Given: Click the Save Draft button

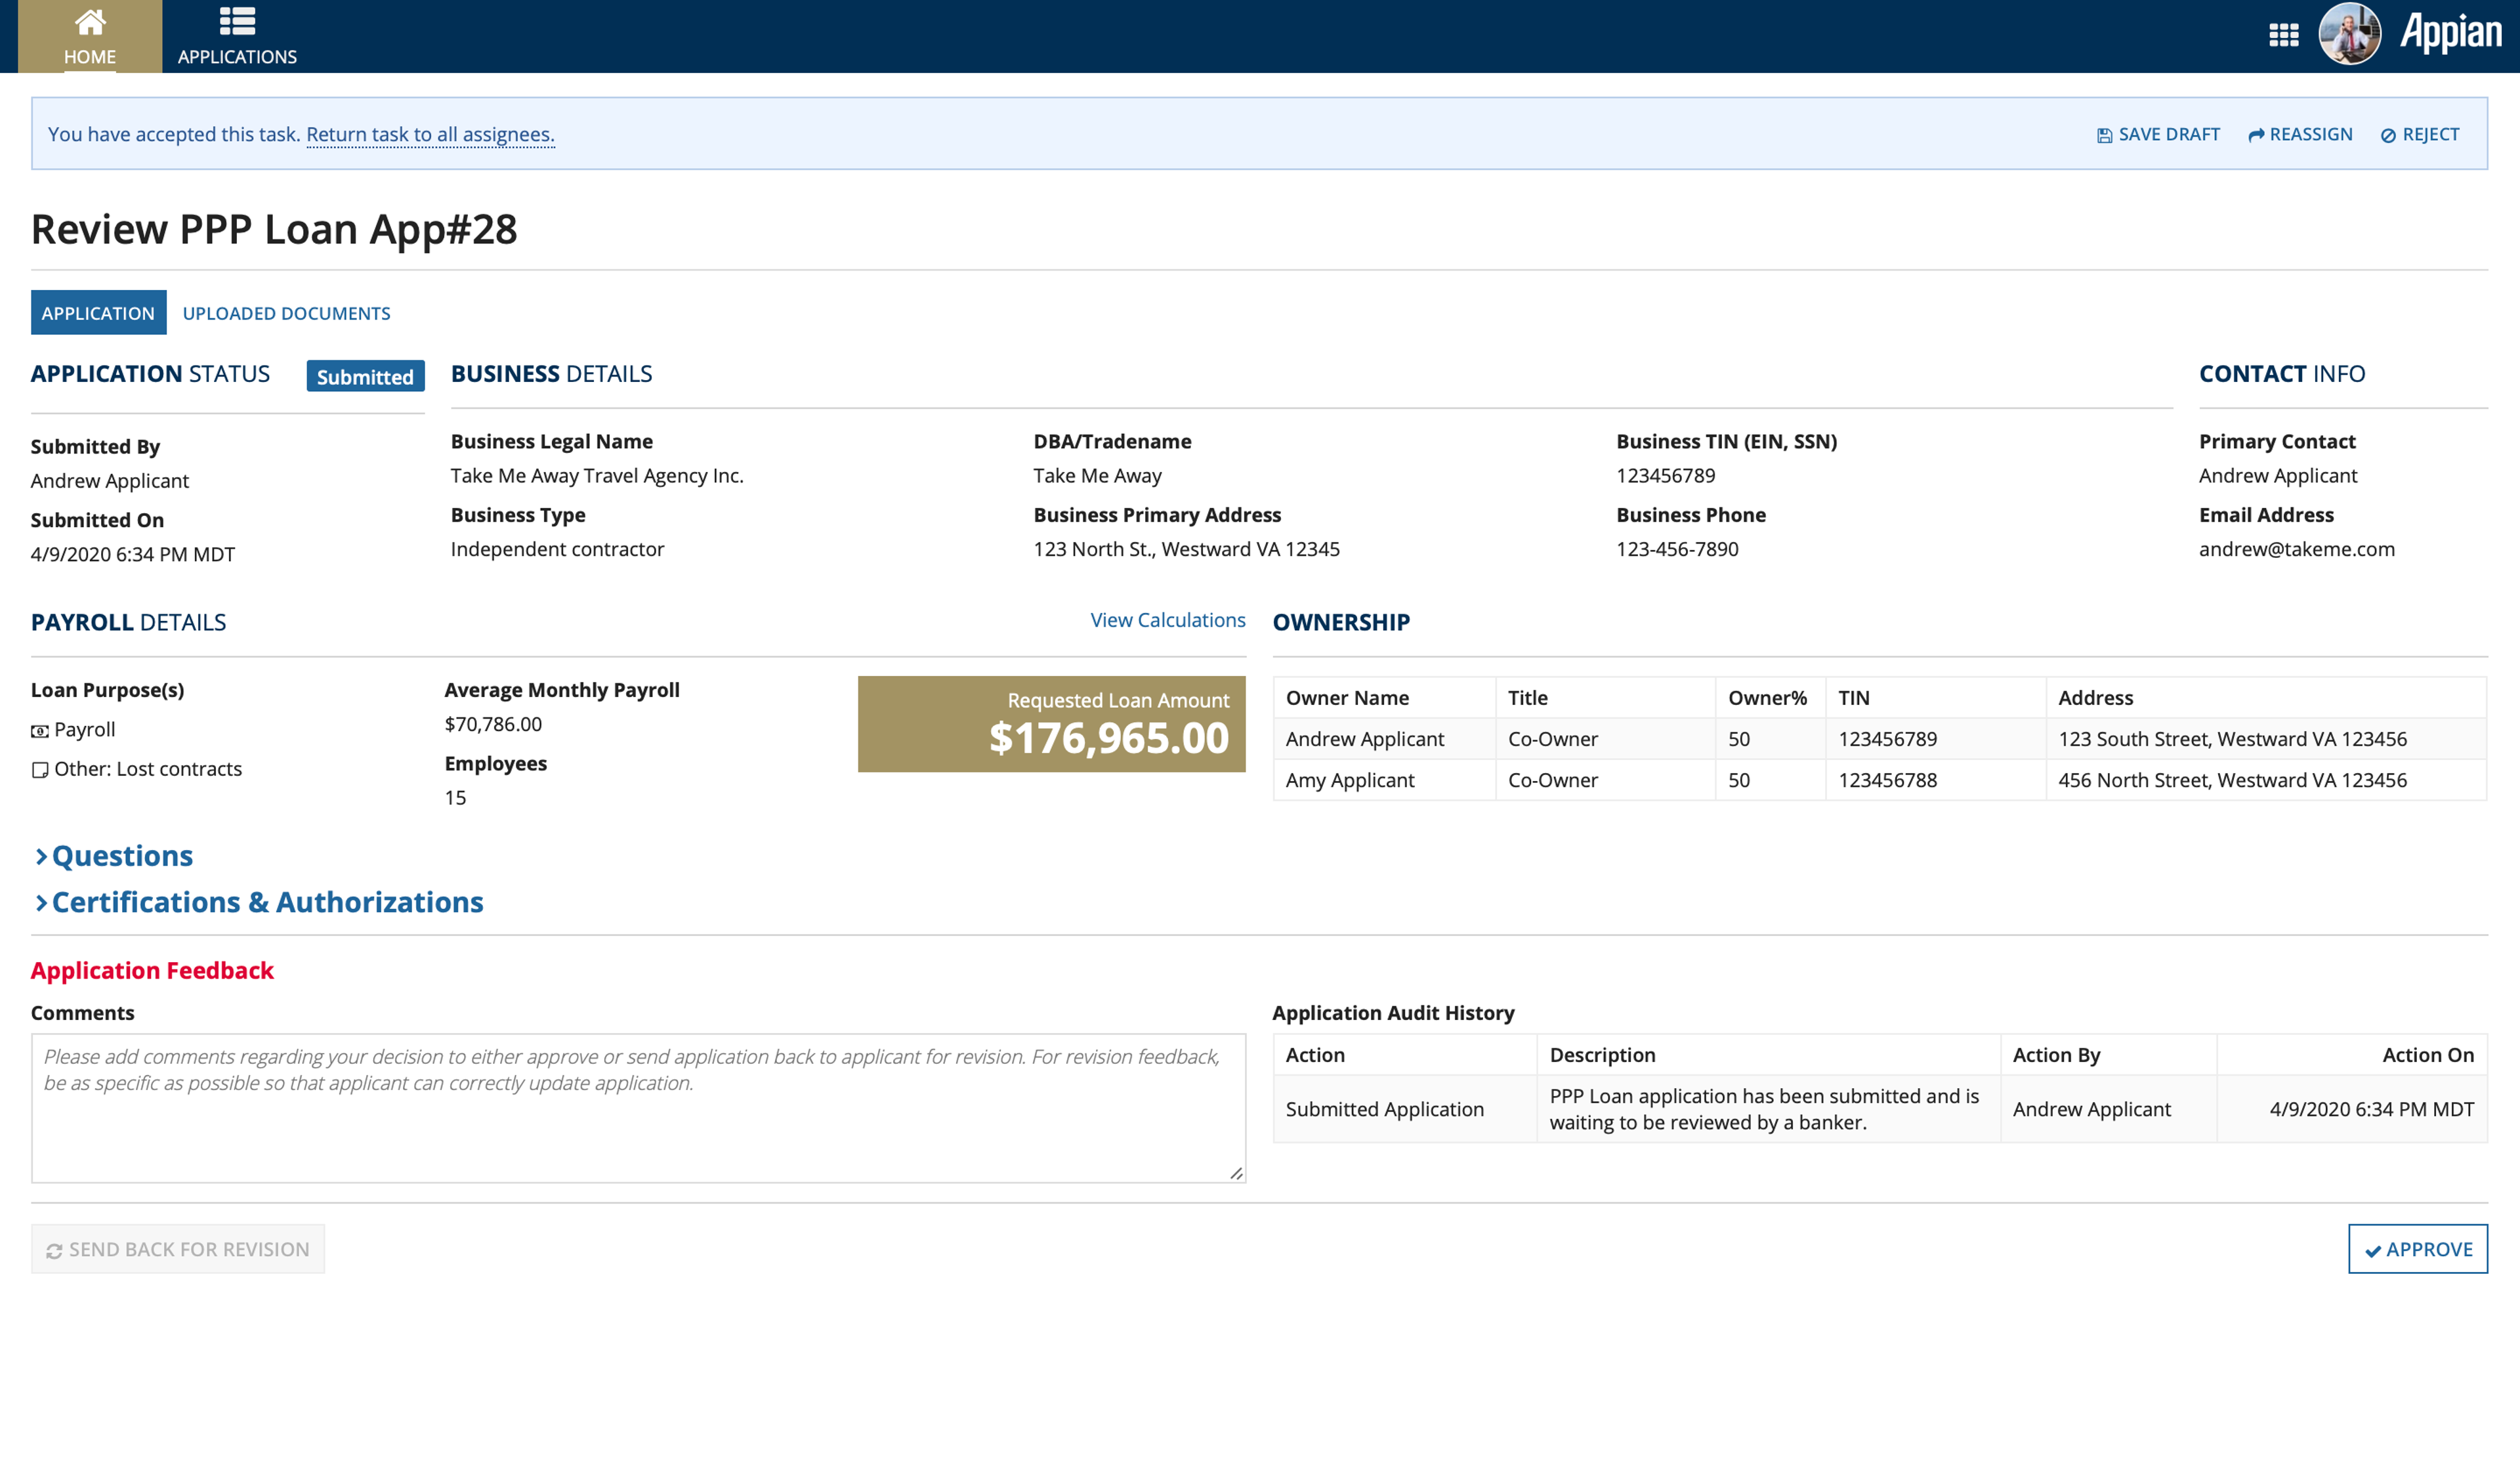Looking at the screenshot, I should [2158, 134].
